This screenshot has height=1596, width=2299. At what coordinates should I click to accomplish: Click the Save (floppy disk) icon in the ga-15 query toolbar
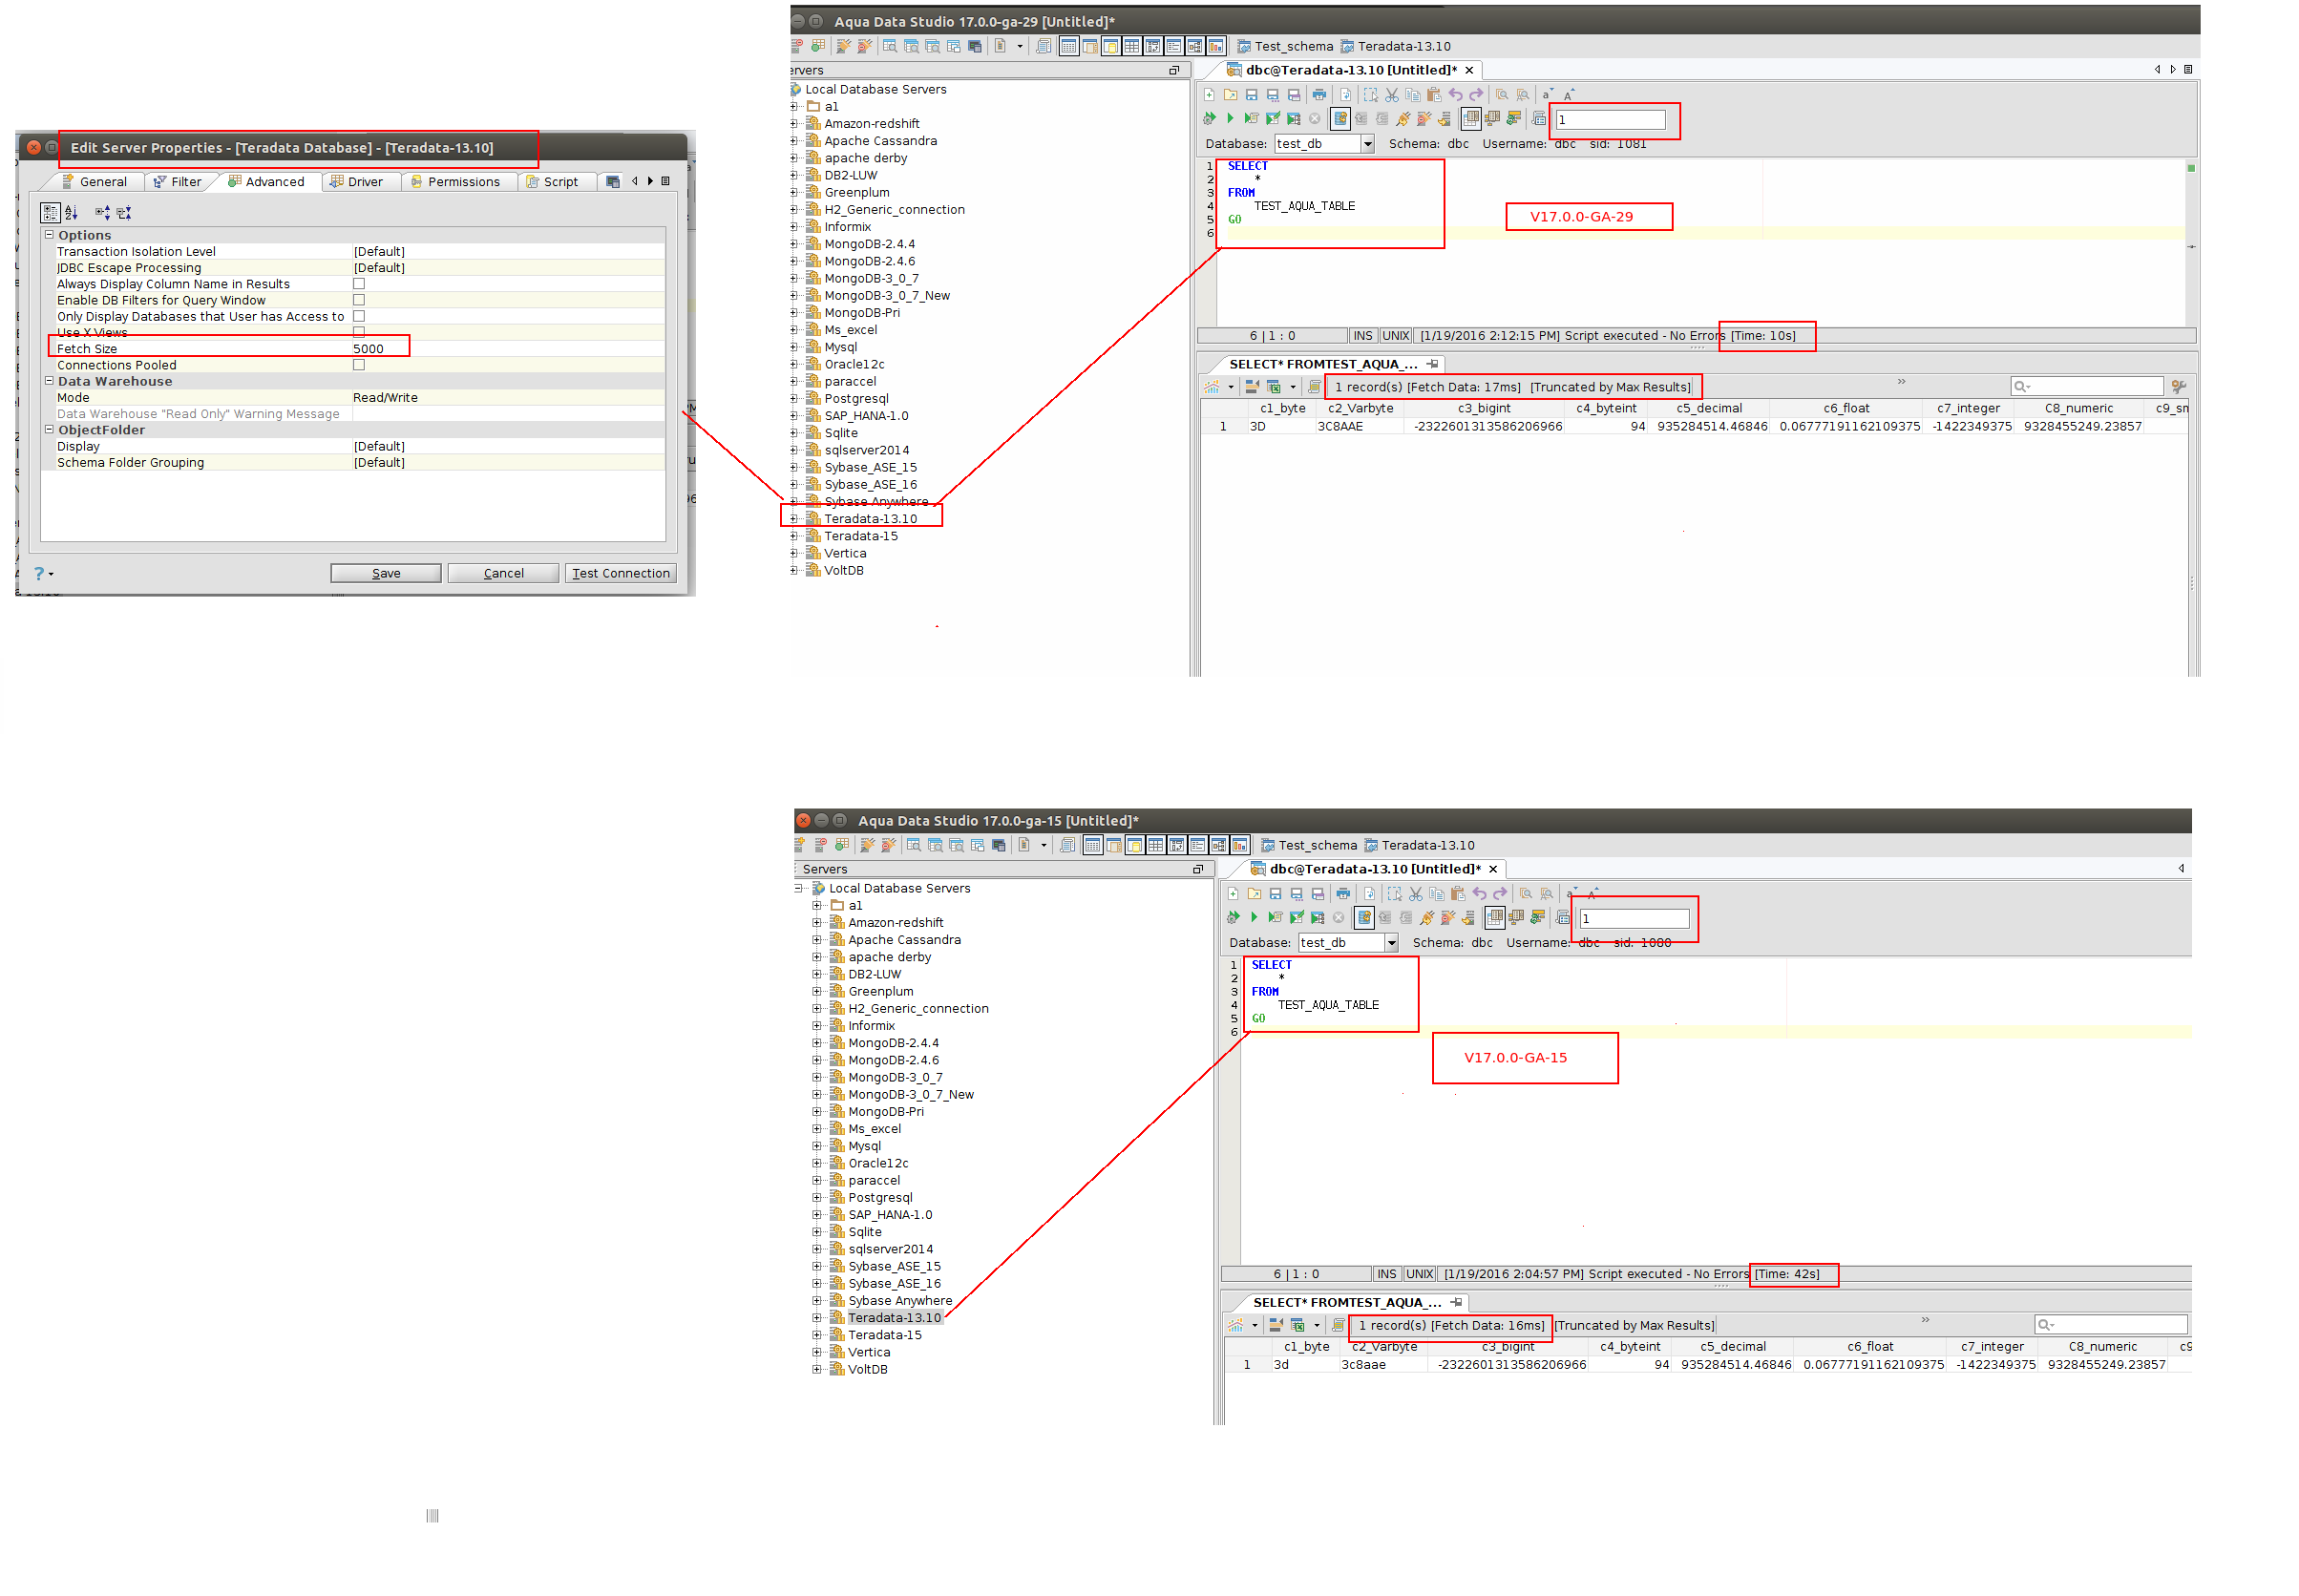click(1274, 894)
